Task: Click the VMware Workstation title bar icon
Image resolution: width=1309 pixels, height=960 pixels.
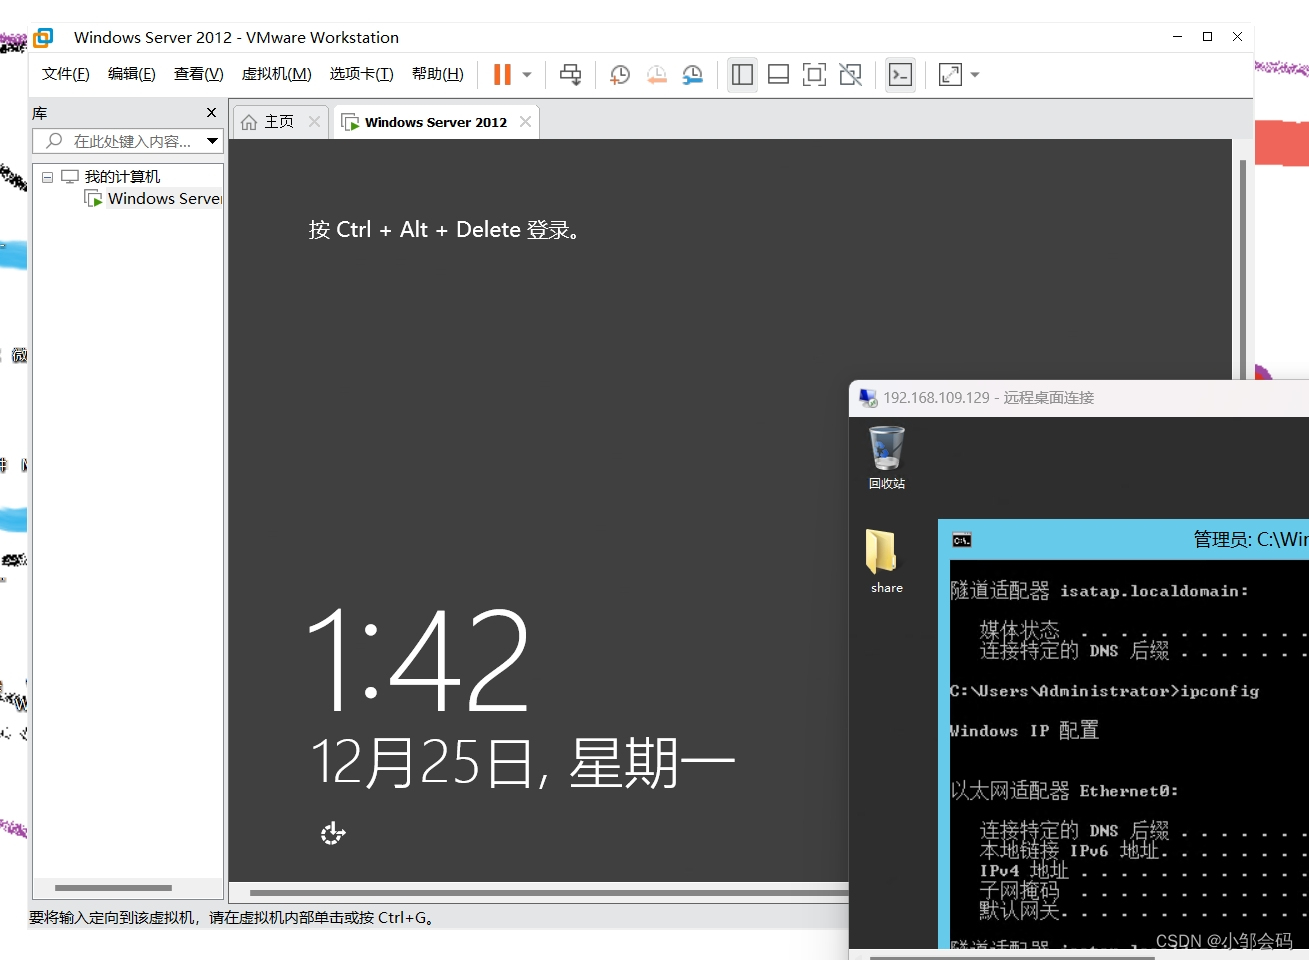Action: [43, 37]
